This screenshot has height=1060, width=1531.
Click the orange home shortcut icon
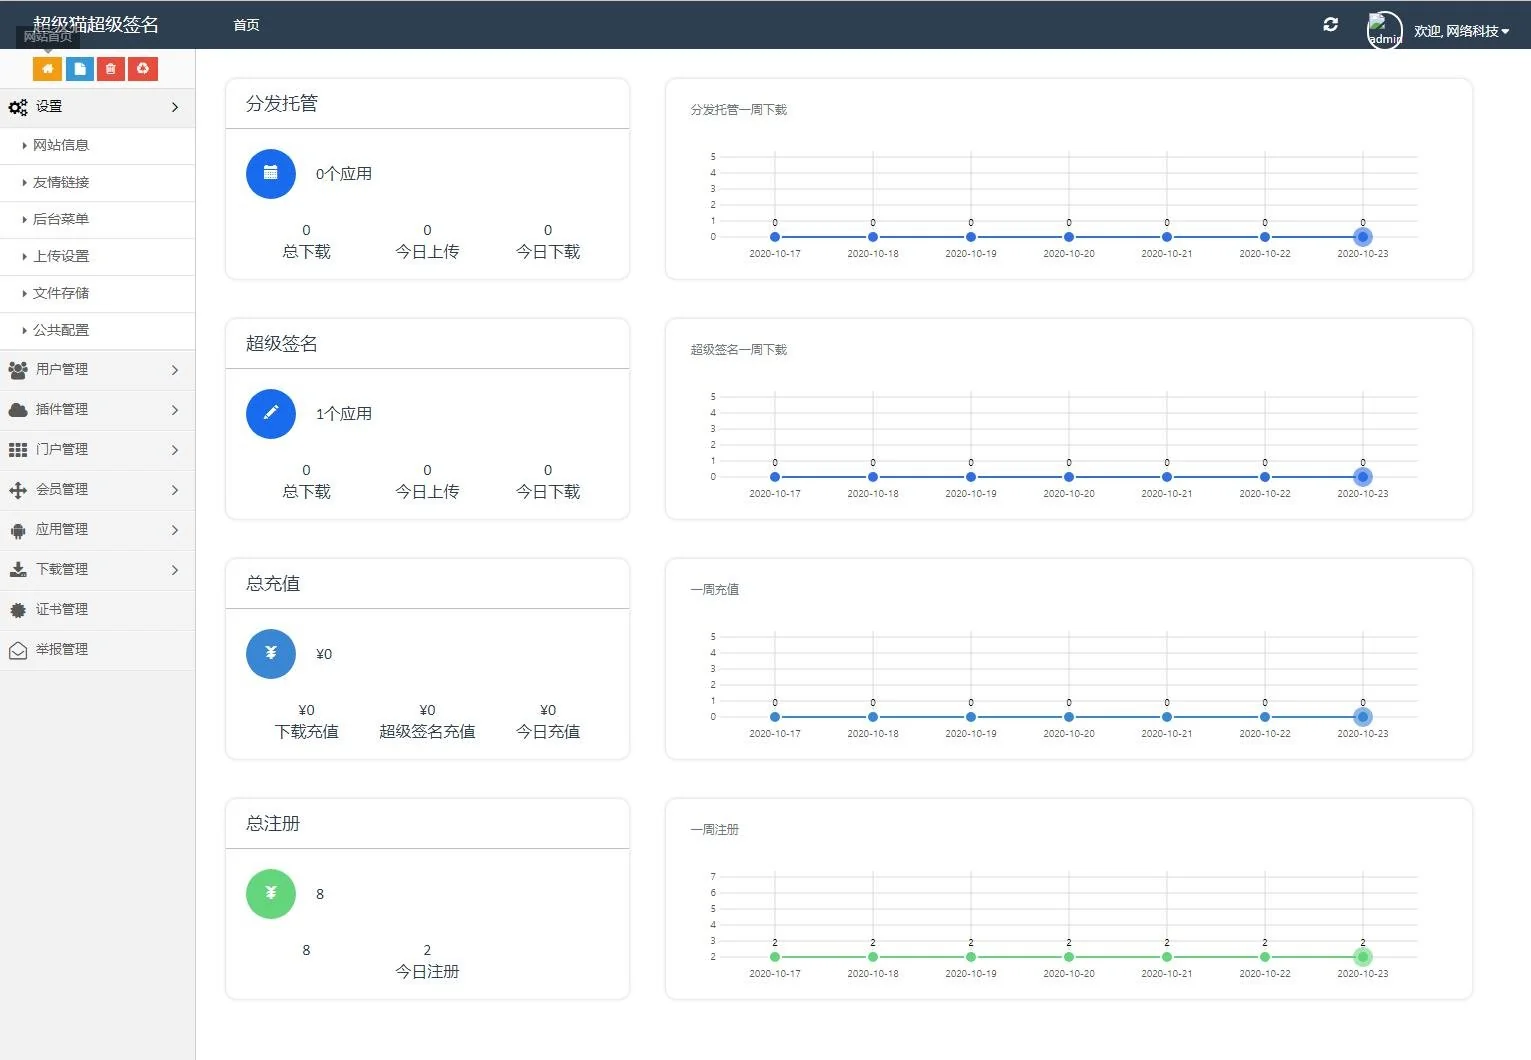pos(47,69)
